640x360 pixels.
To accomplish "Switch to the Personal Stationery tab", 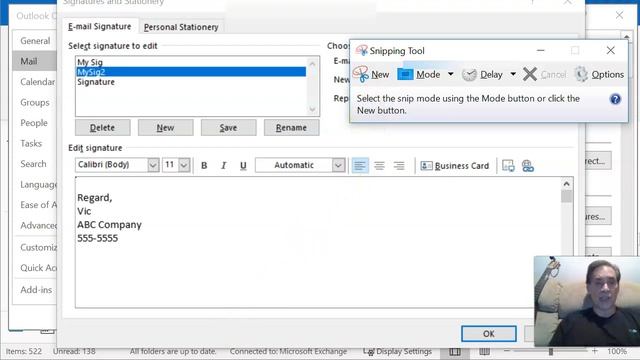I will click(181, 27).
